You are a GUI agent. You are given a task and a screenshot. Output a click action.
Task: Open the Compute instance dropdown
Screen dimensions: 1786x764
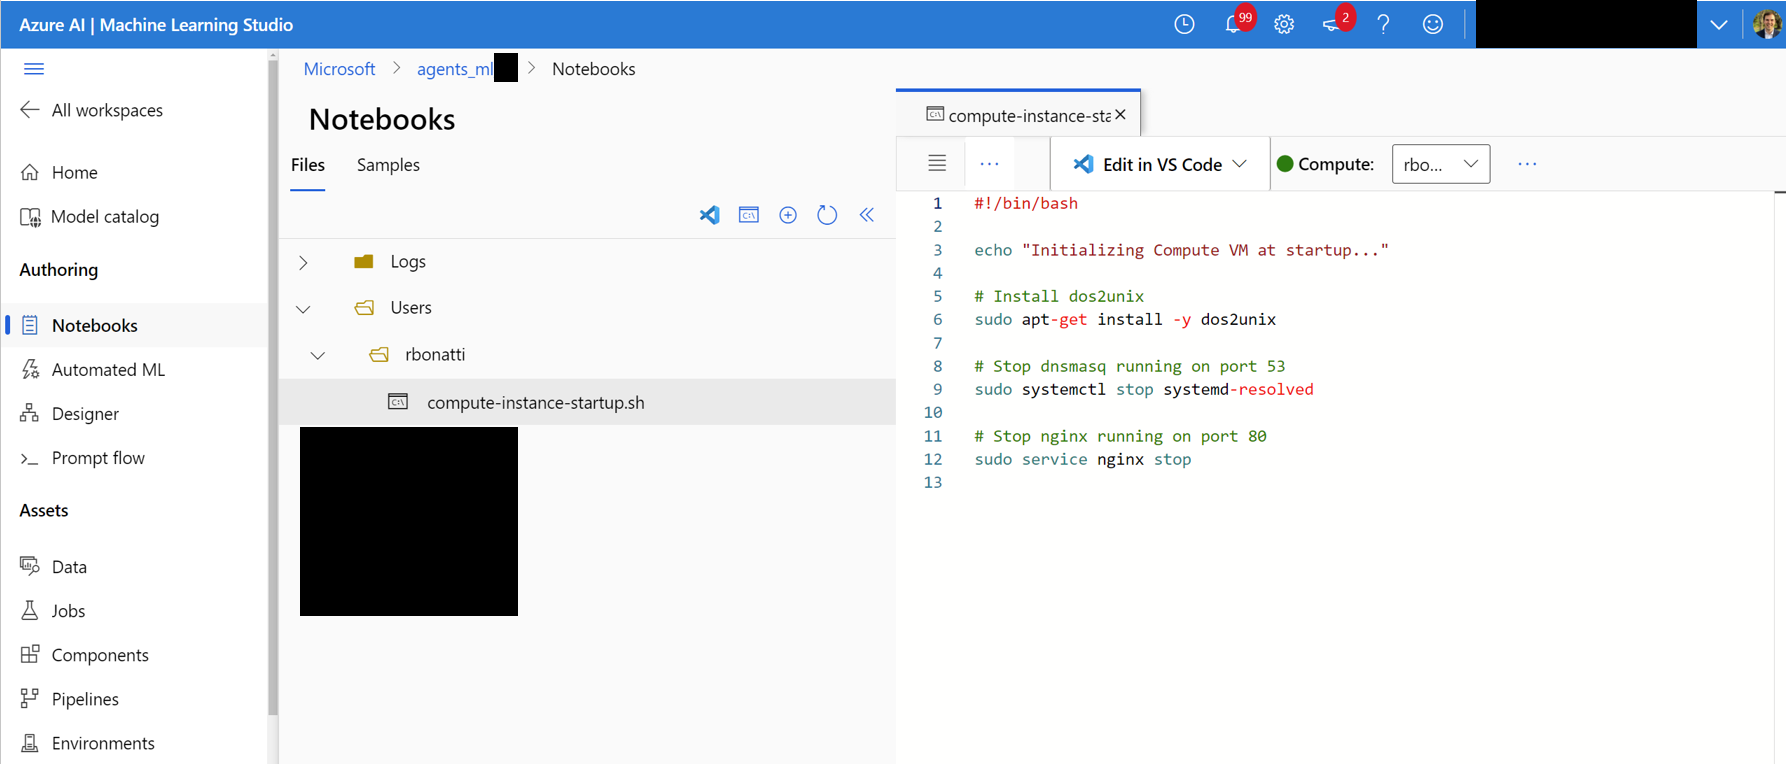point(1441,164)
